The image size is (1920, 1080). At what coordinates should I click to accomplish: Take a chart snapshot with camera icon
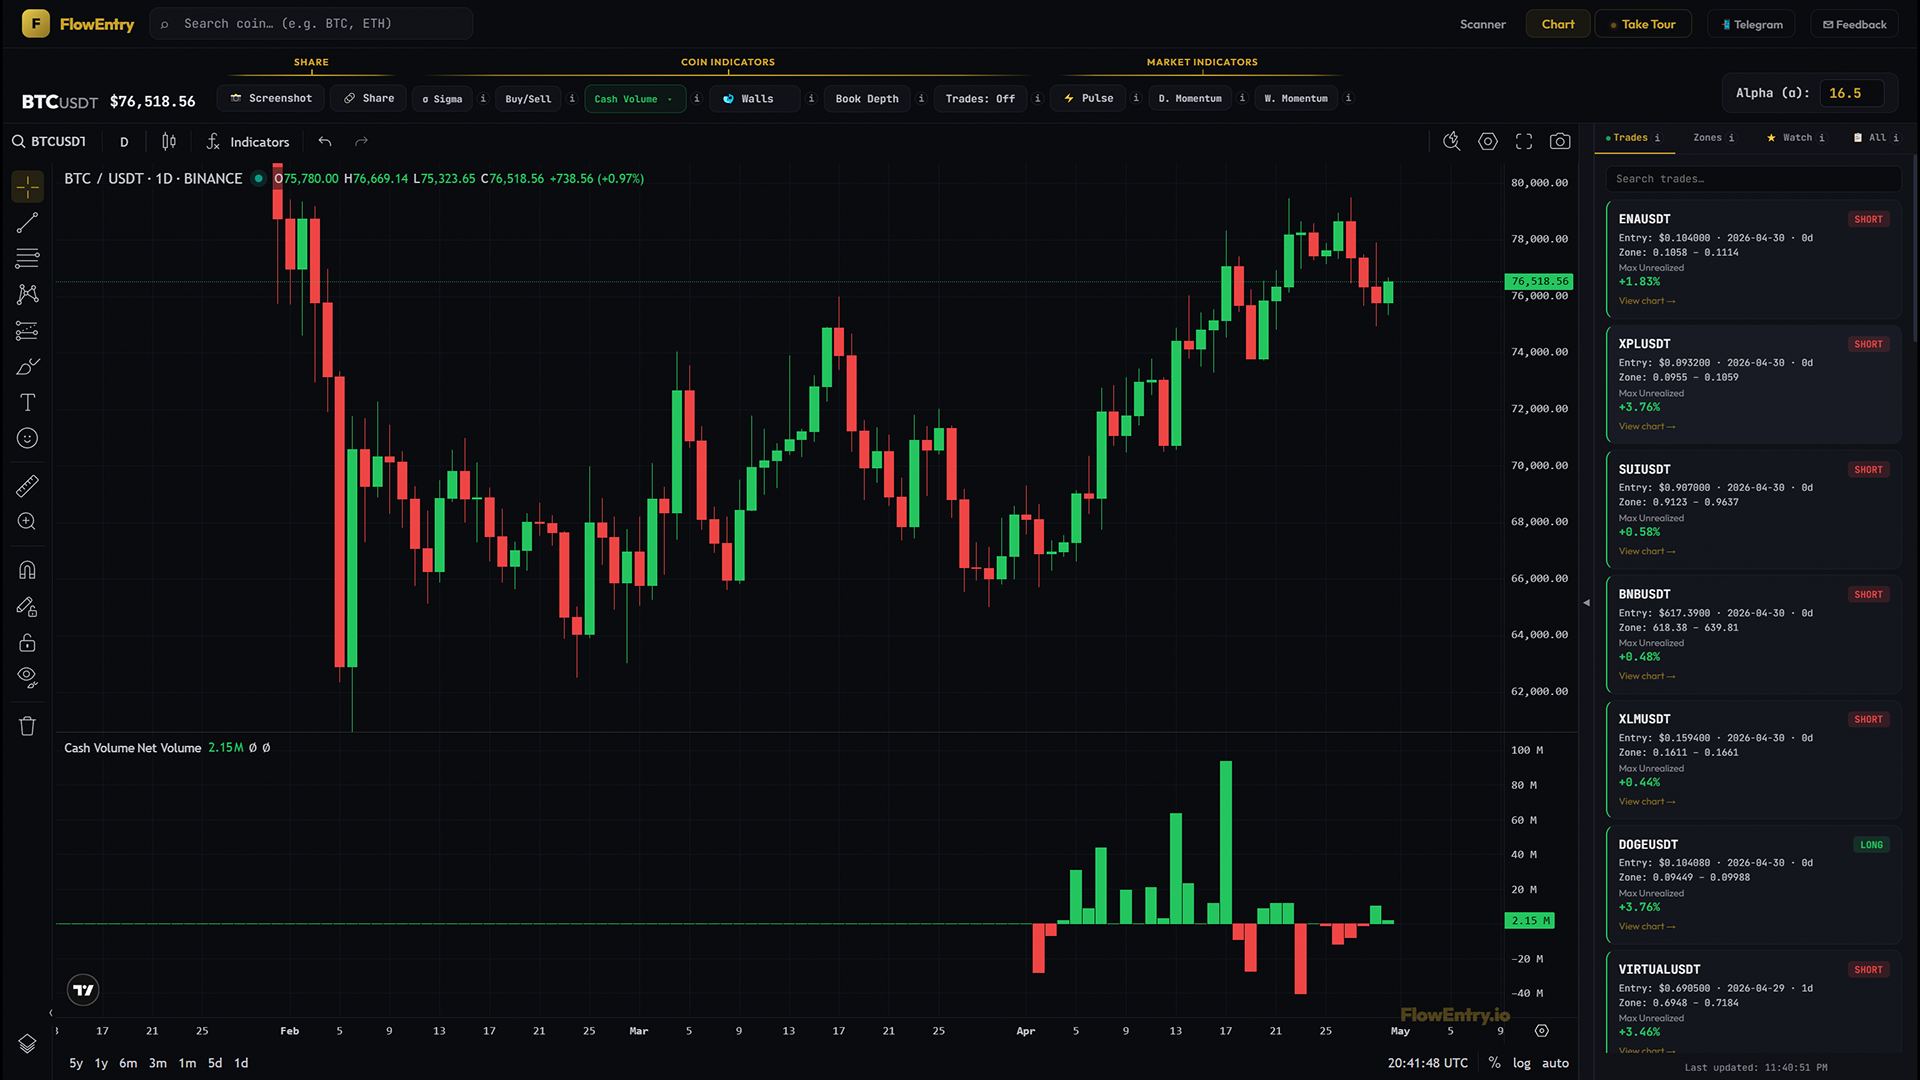[1560, 142]
